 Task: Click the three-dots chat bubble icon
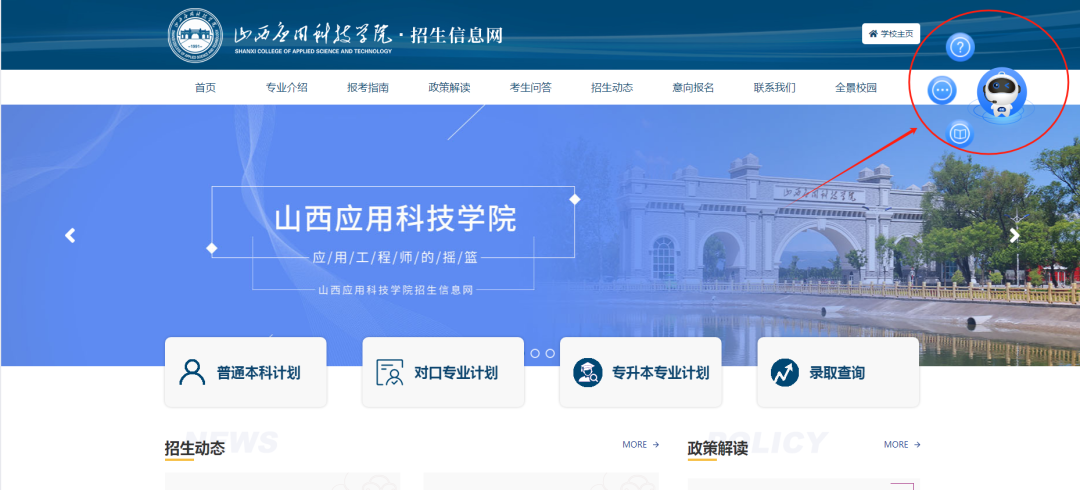click(x=942, y=90)
